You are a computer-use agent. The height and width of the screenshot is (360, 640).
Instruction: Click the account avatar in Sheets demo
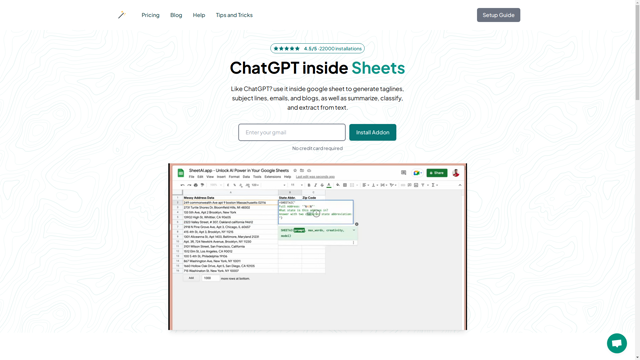456,173
